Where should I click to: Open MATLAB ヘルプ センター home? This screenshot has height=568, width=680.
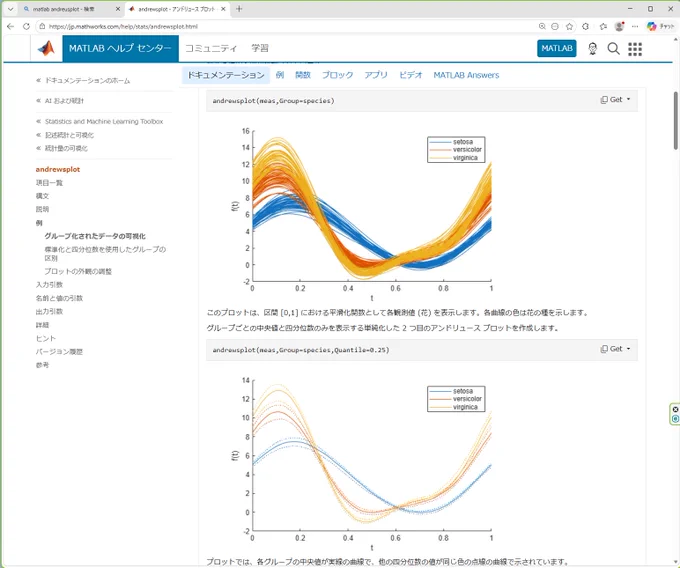(x=120, y=48)
